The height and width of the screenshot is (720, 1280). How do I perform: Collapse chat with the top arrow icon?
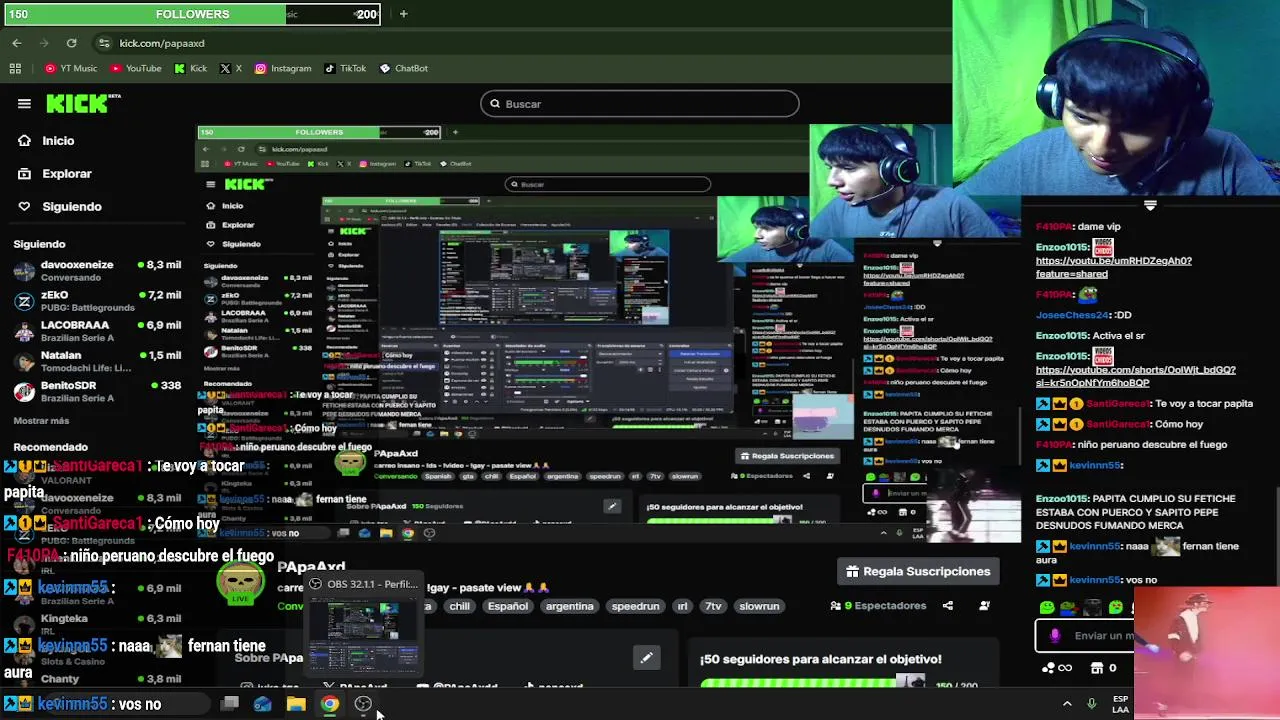(1150, 205)
